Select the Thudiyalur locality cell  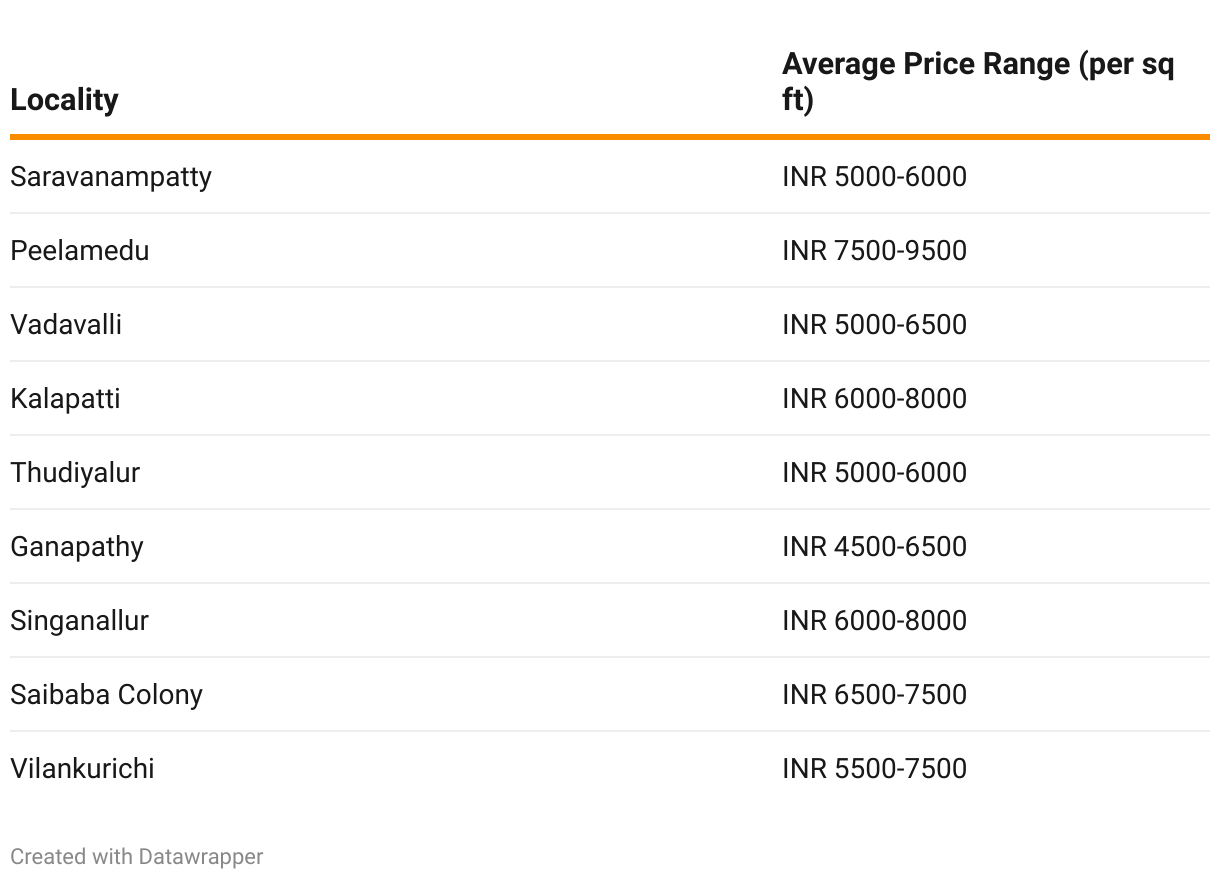point(75,473)
